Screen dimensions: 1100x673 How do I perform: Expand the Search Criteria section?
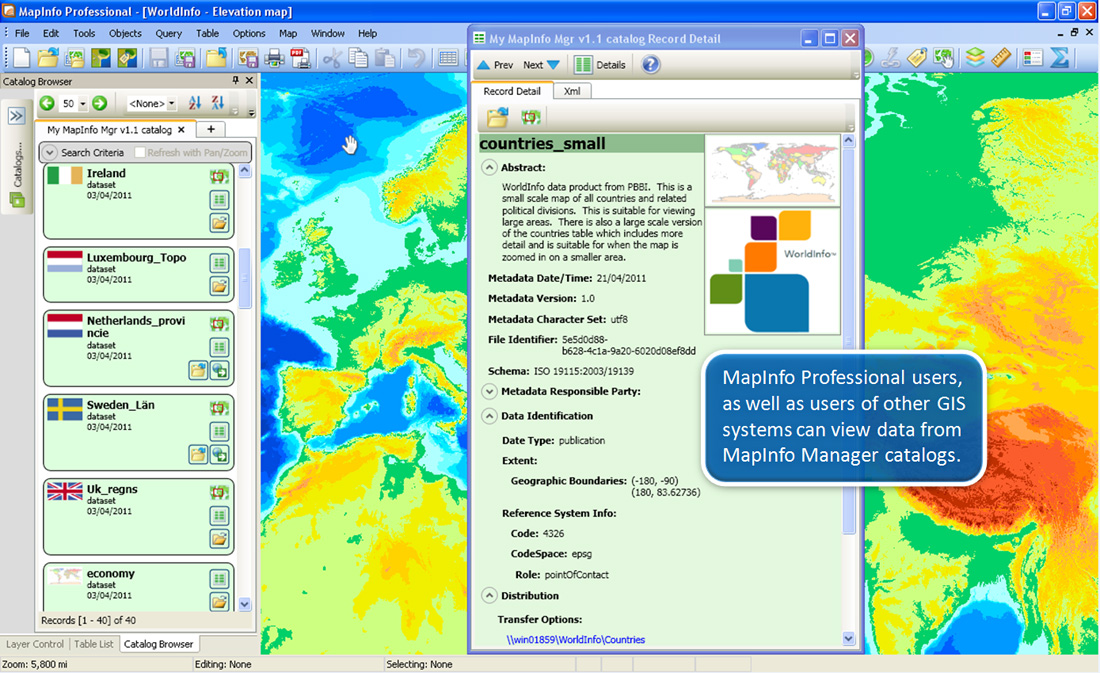(x=50, y=152)
